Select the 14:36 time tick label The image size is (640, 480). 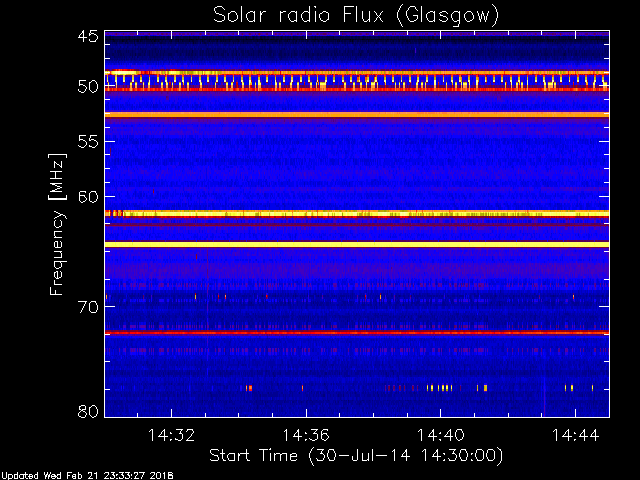point(306,436)
